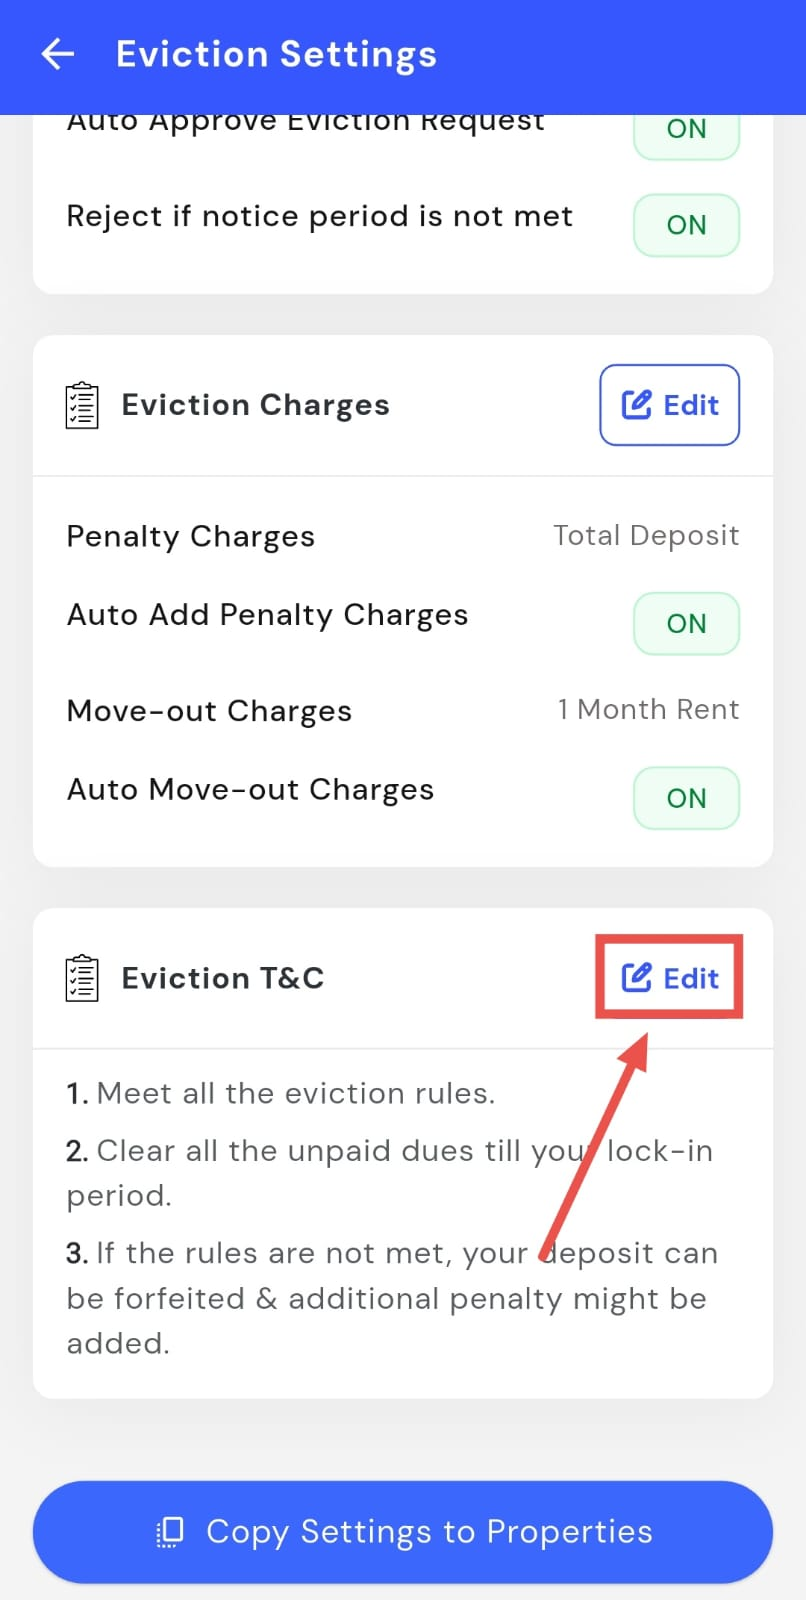The image size is (806, 1600).
Task: Tap the 1 Month Rent value
Action: pyautogui.click(x=648, y=710)
